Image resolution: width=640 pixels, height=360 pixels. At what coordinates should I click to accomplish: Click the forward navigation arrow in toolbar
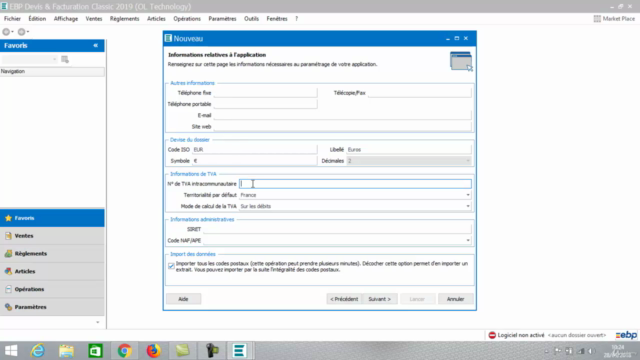[22, 31]
